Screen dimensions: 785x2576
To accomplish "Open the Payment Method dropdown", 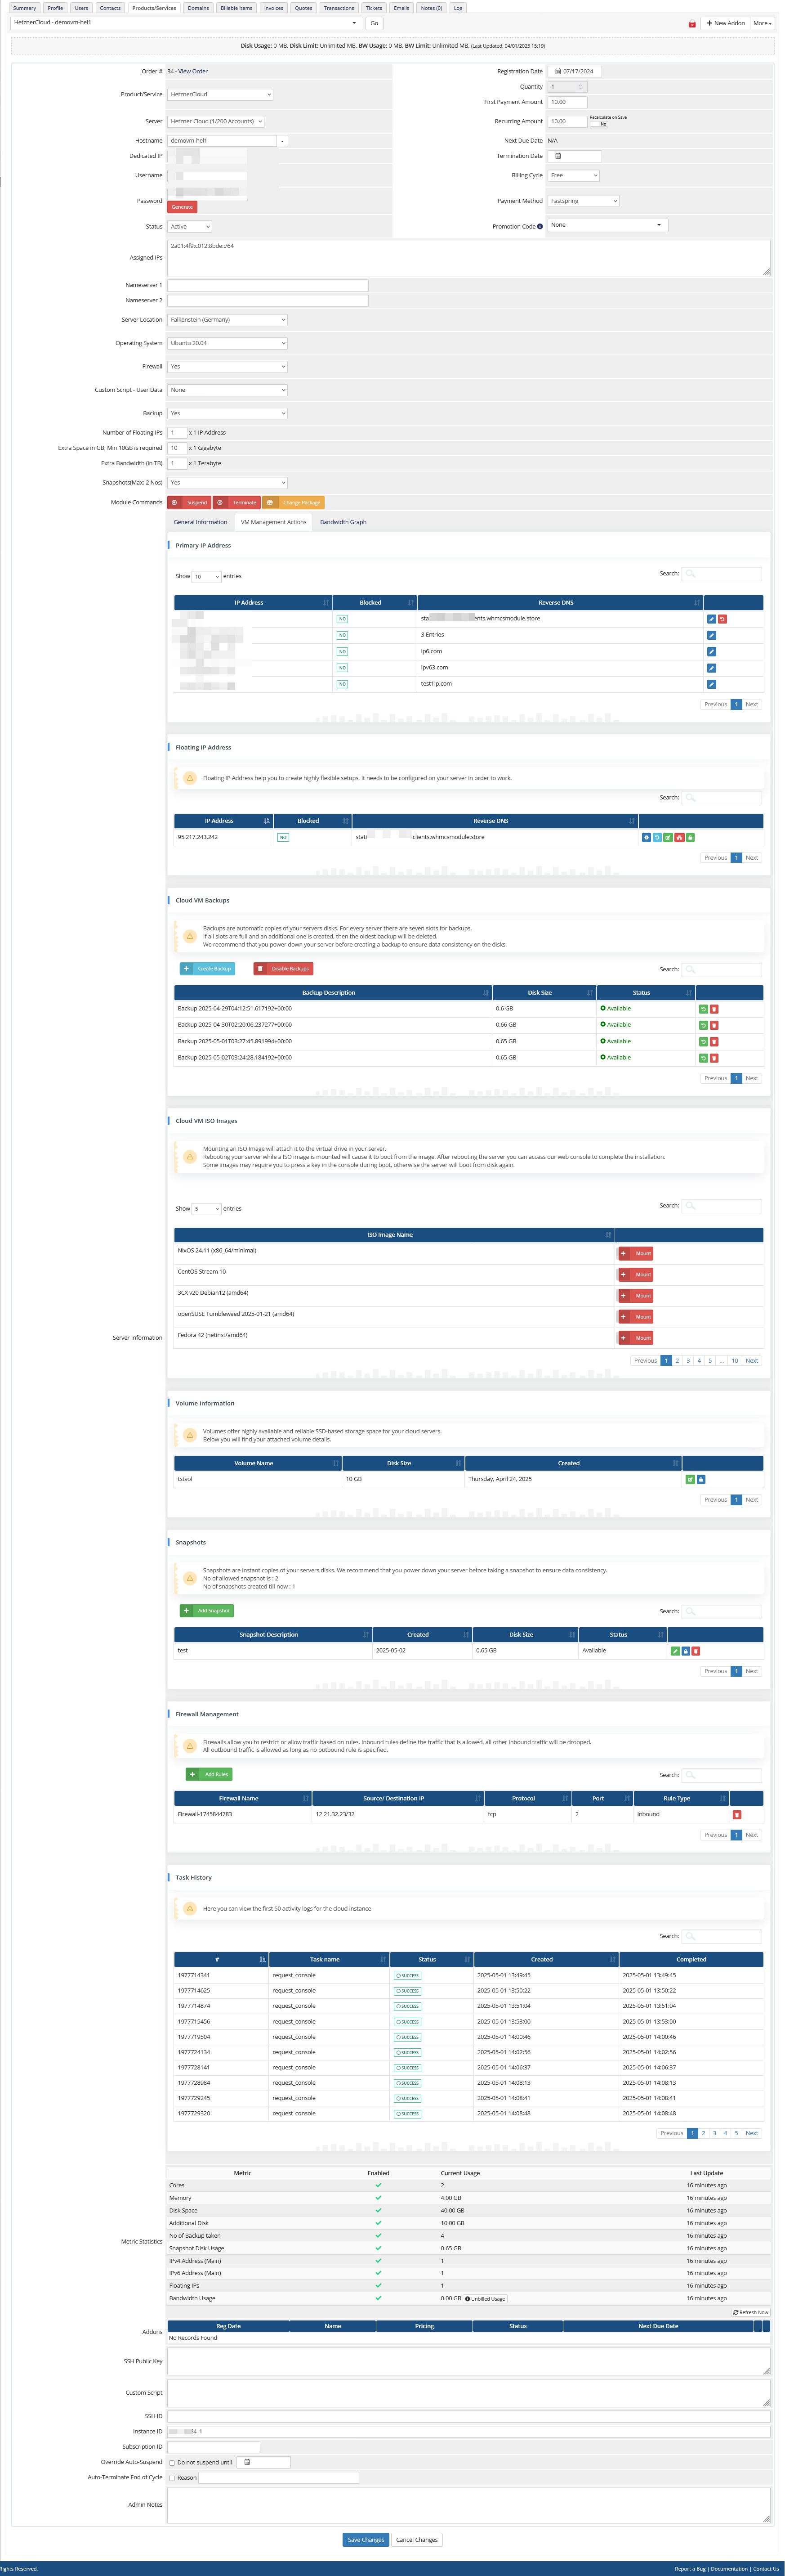I will (x=584, y=201).
